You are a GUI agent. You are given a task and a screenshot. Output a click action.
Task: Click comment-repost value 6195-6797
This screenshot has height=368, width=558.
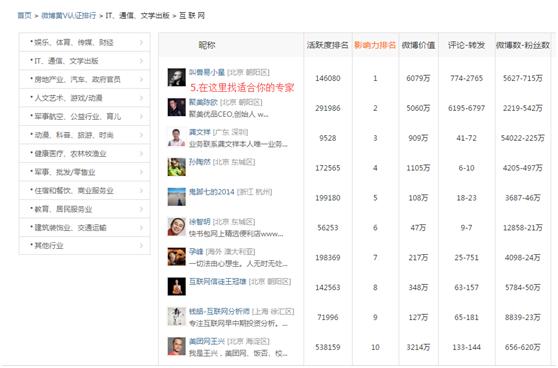[x=467, y=108]
